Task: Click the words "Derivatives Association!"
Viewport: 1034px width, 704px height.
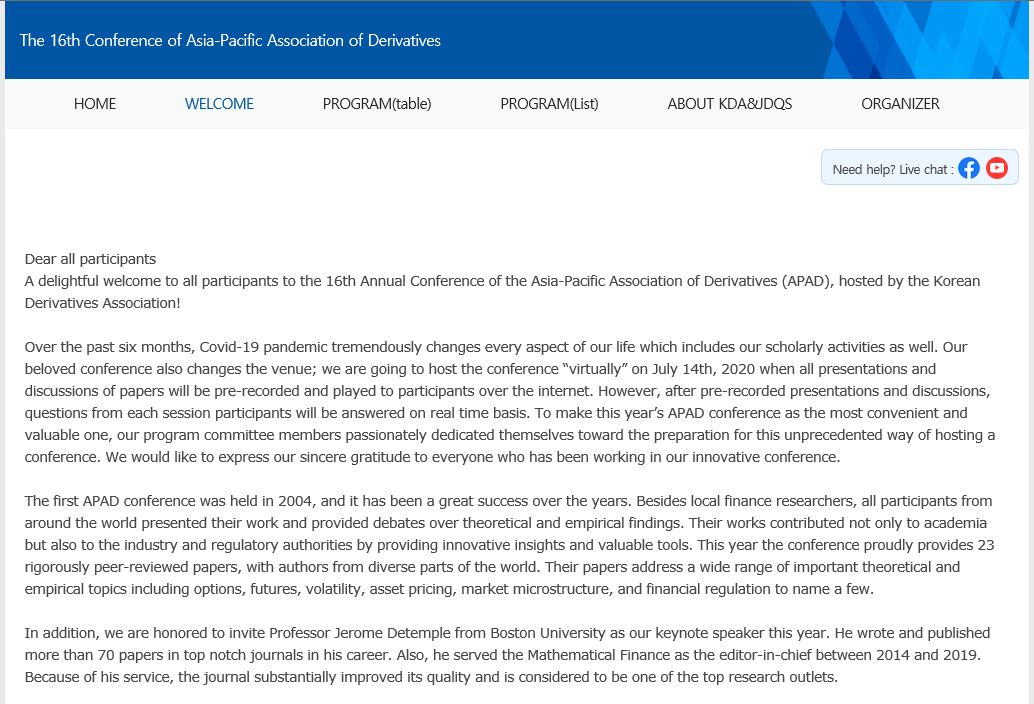Action: click(102, 303)
